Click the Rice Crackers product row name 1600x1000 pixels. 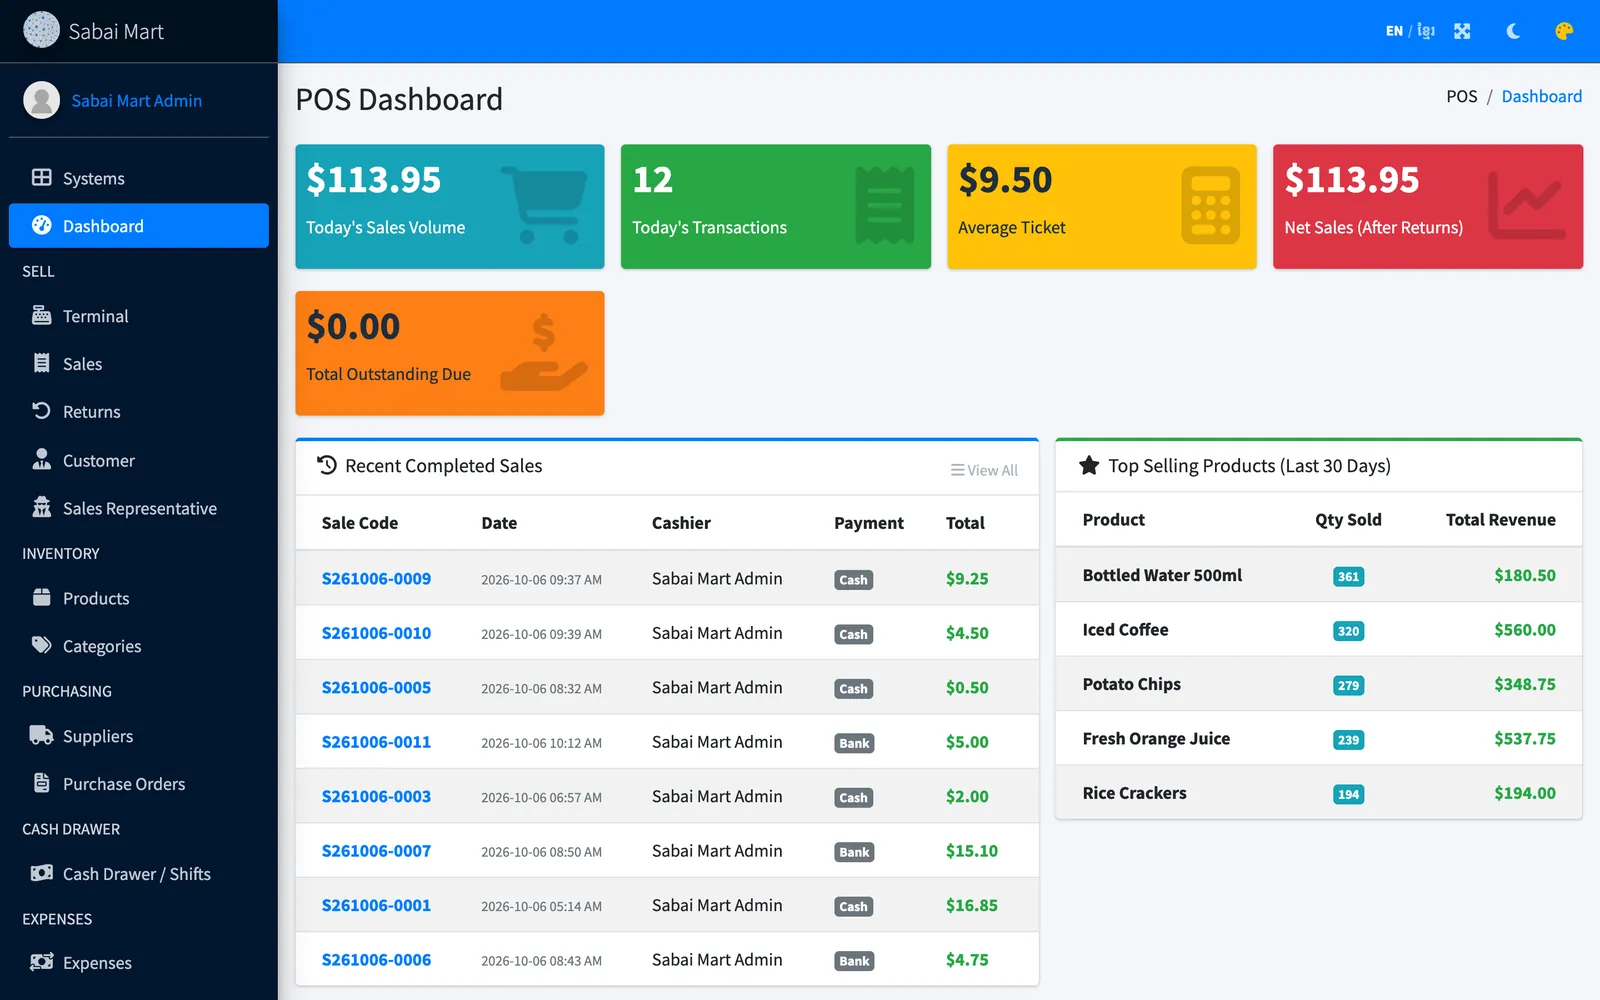1134,793
